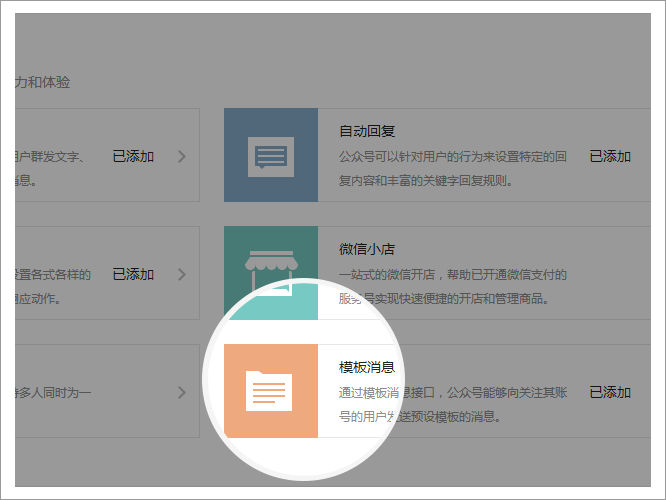Expand the chevron beside 群发文字 card
This screenshot has width=666, height=500.
click(181, 156)
